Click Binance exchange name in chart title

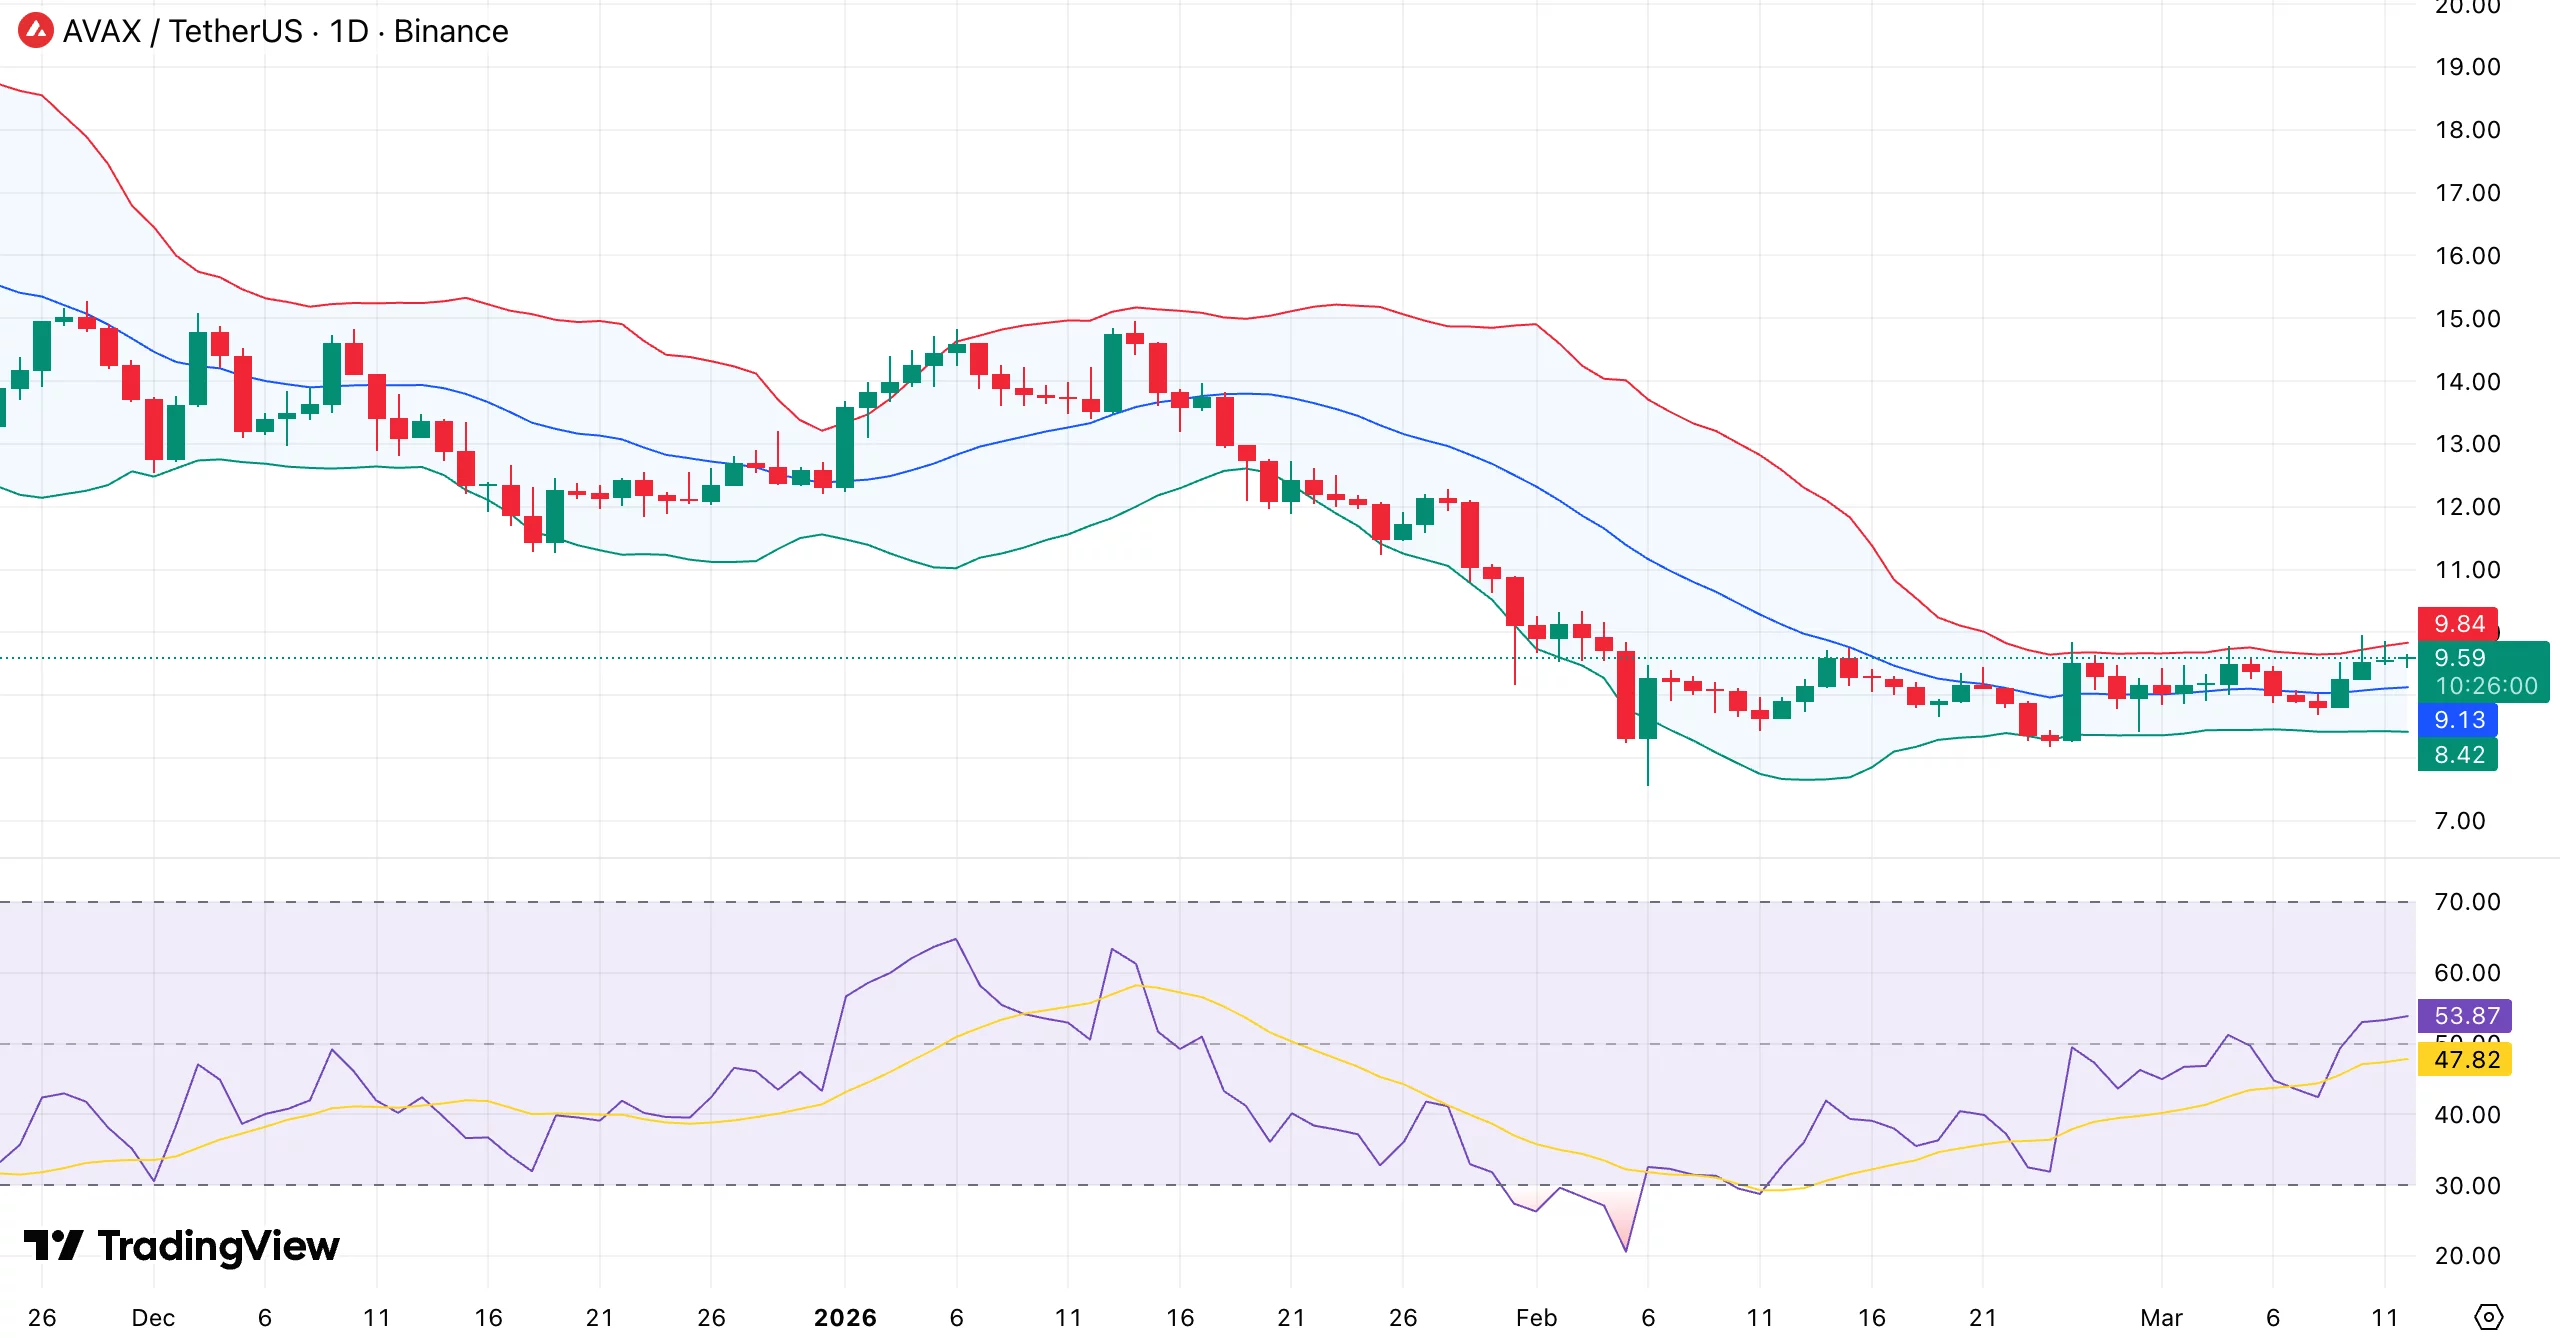click(450, 31)
